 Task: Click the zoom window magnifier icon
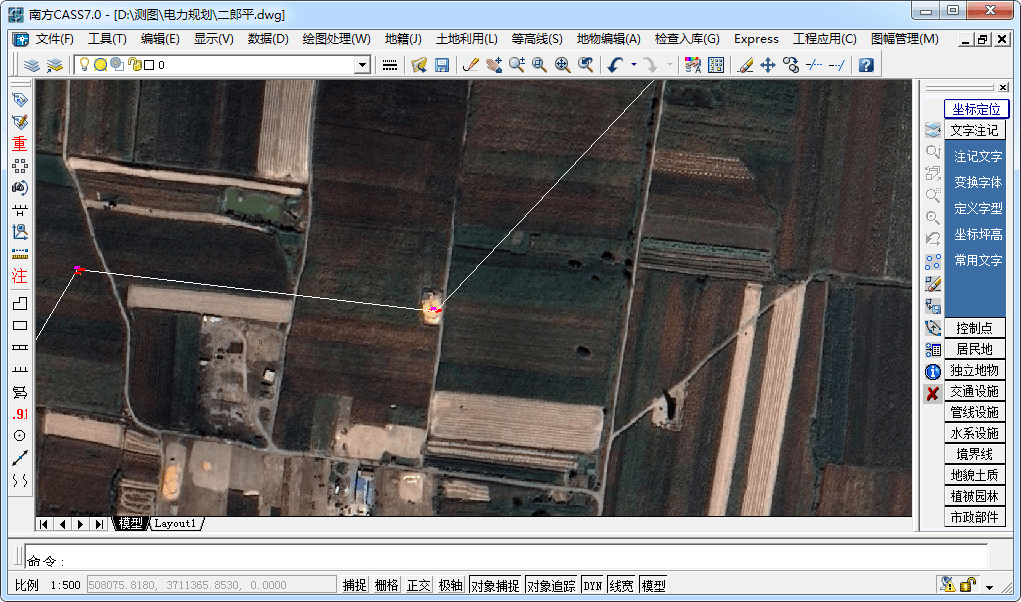click(x=539, y=65)
